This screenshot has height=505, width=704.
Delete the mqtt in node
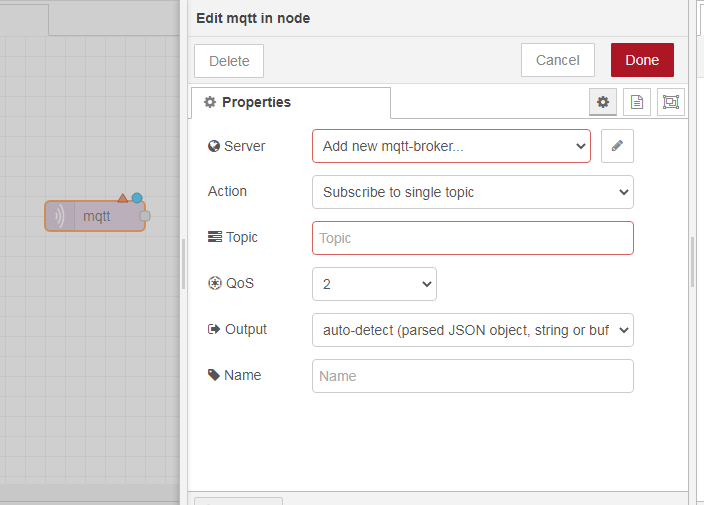[x=229, y=61]
